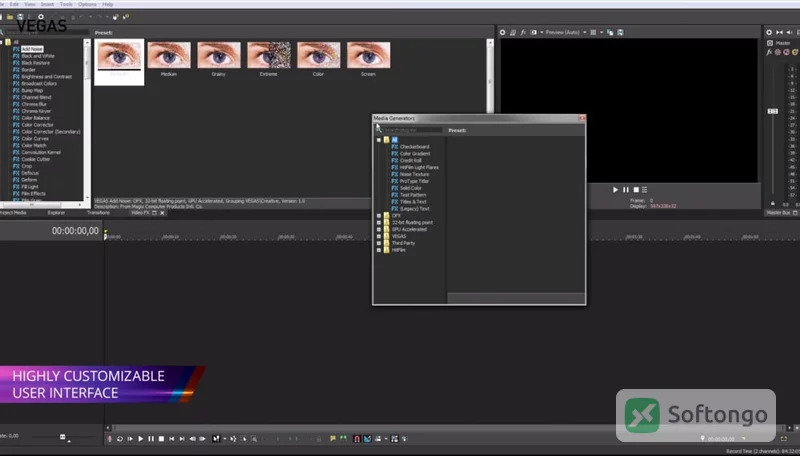Toggle Automatic Crossfades icon
The height and width of the screenshot is (456, 800).
click(x=367, y=439)
